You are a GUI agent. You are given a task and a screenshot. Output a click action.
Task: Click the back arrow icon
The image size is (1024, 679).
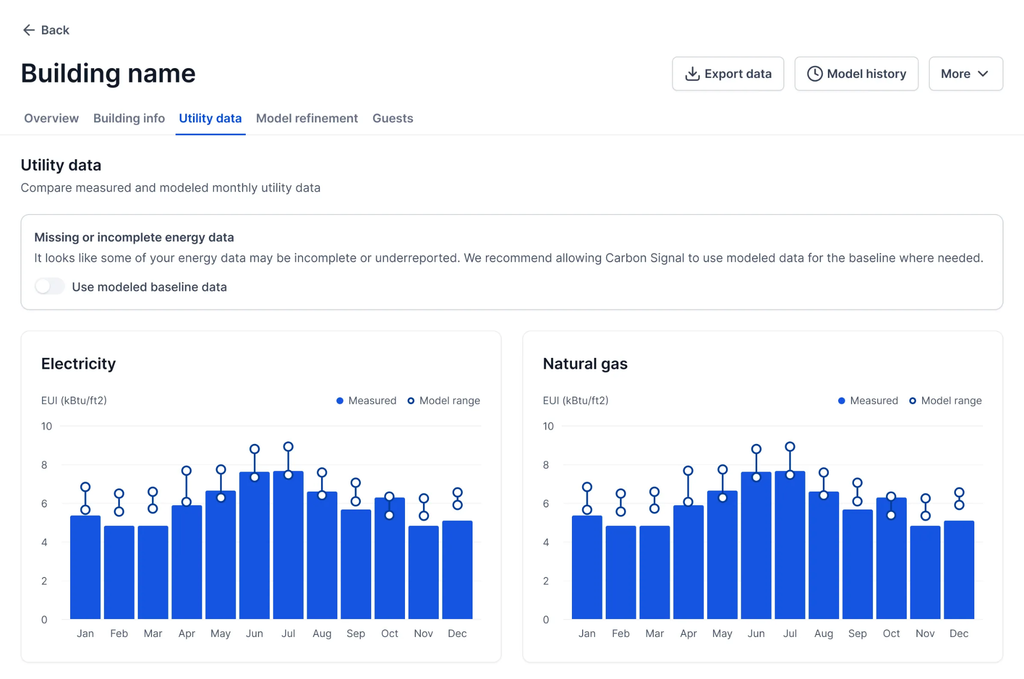pos(28,30)
